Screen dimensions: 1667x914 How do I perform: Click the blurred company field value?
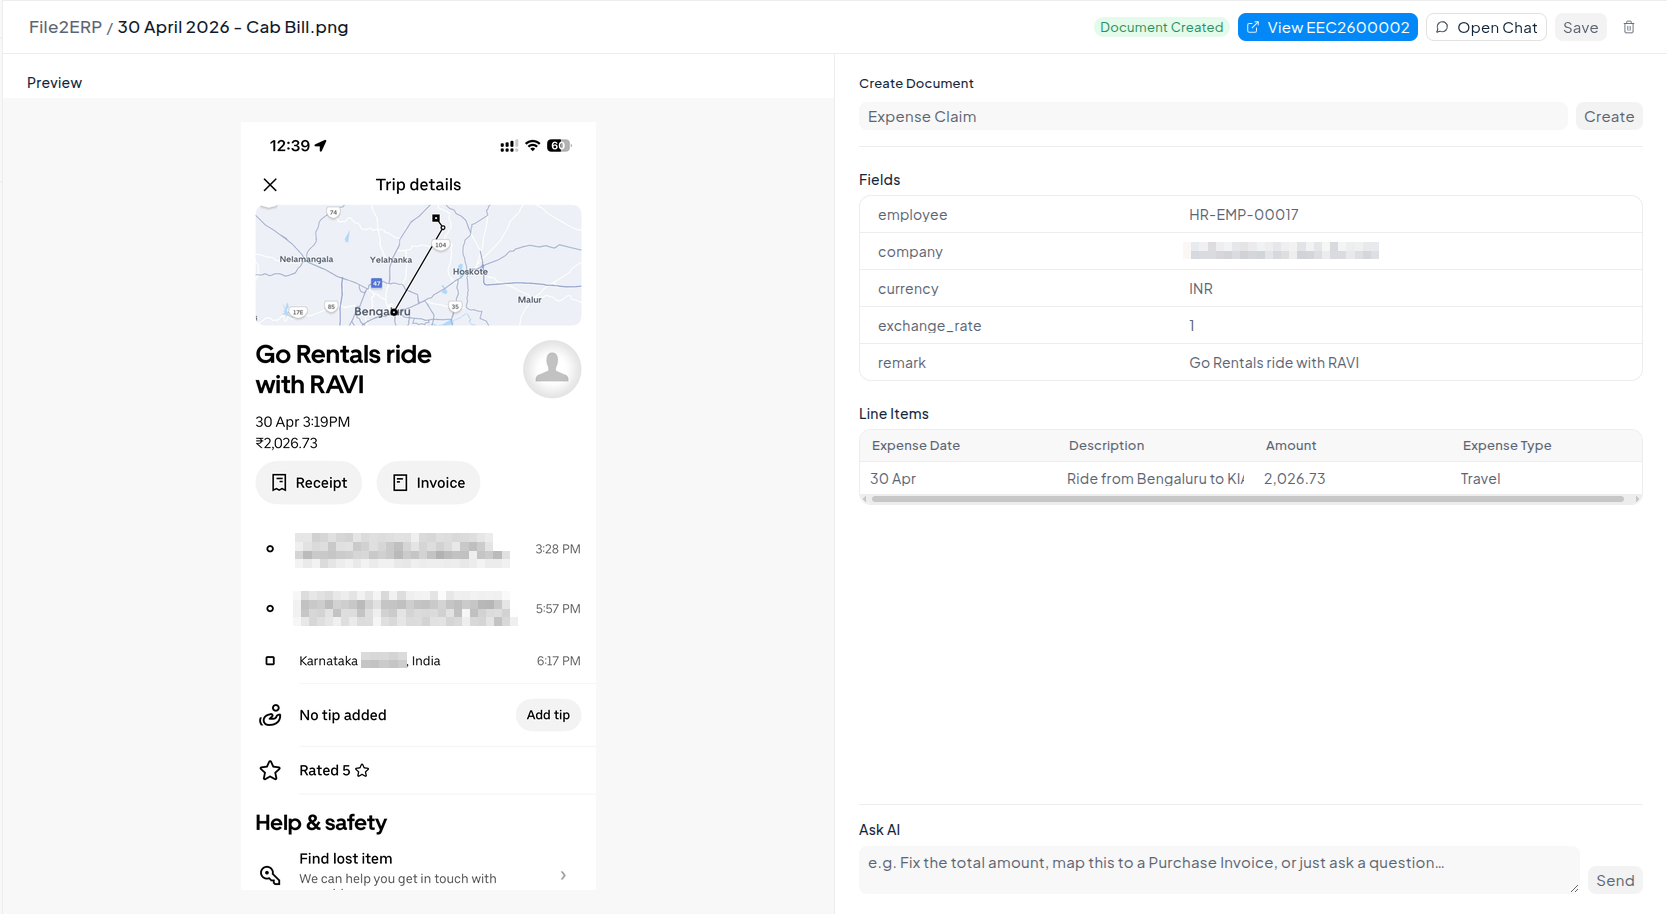pyautogui.click(x=1284, y=251)
